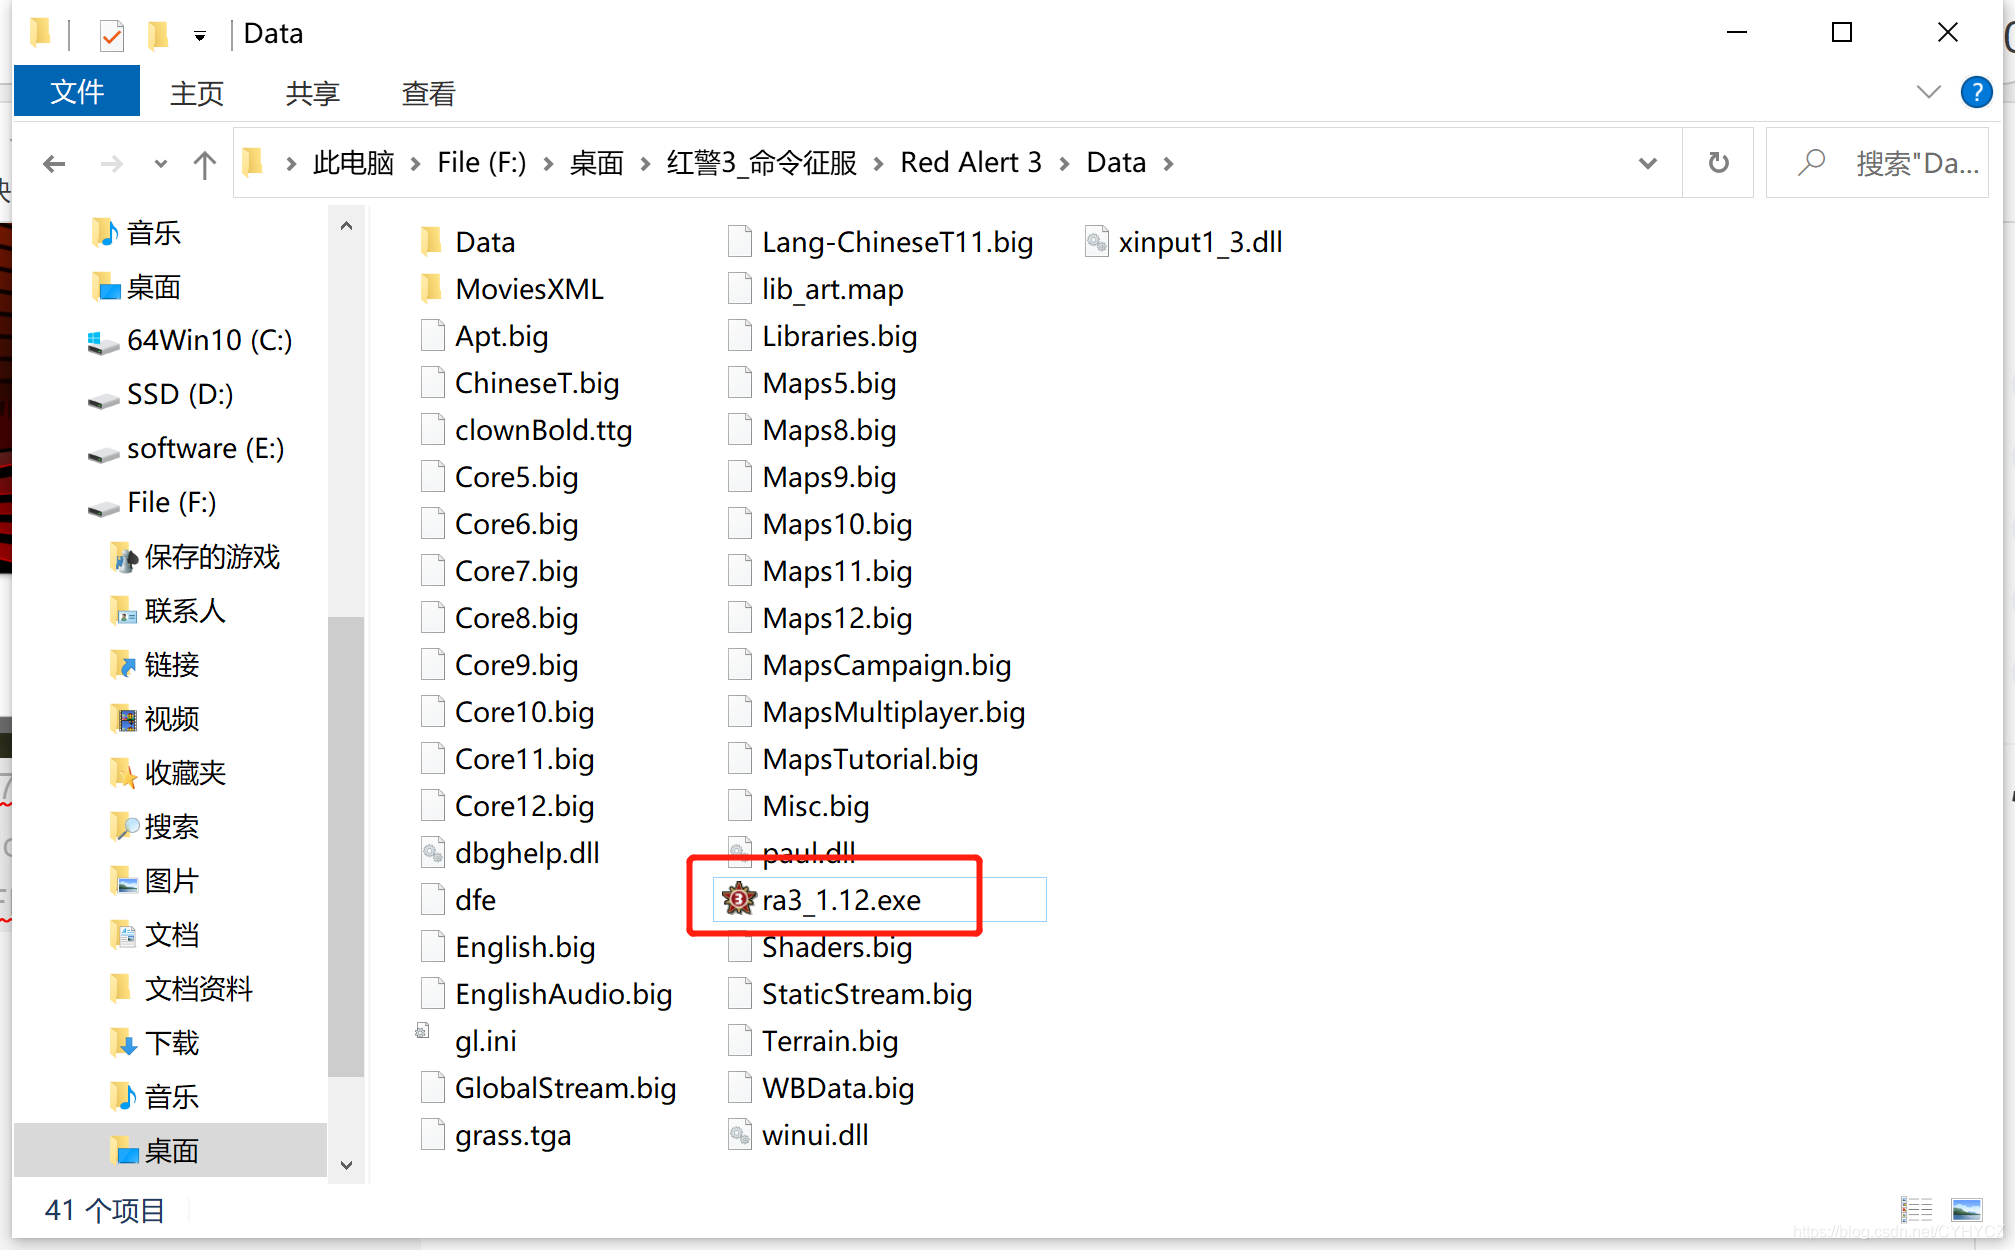Image resolution: width=2015 pixels, height=1250 pixels.
Task: Open 下载 folder in sidebar
Action: pyautogui.click(x=154, y=1043)
